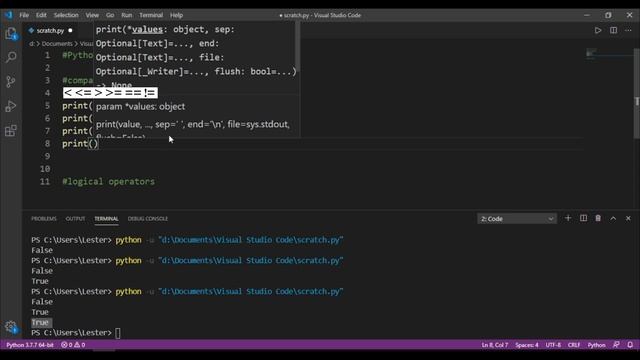Click line number 9 in gutter
The width and height of the screenshot is (640, 360).
(x=47, y=156)
